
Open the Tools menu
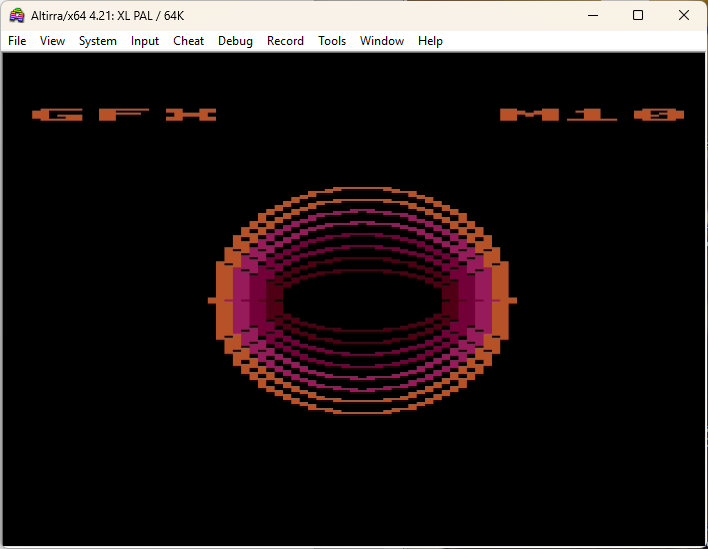(332, 41)
